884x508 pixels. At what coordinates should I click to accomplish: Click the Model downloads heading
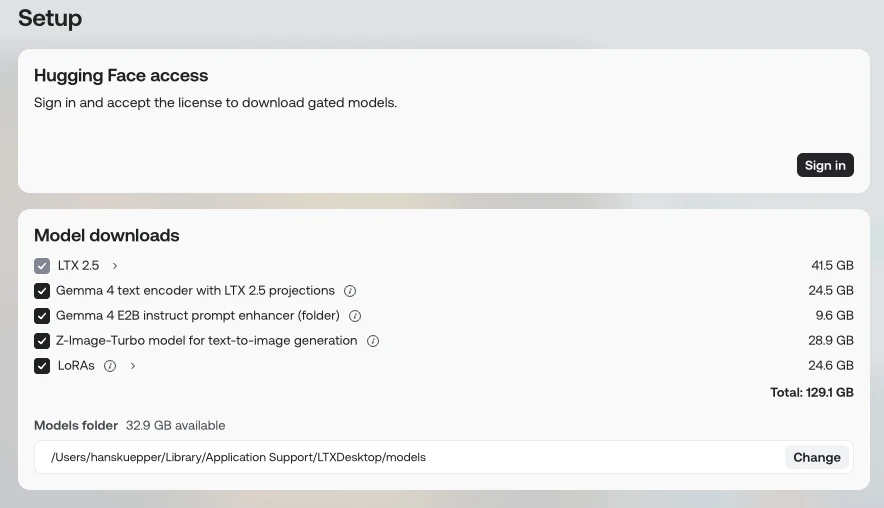(x=107, y=235)
